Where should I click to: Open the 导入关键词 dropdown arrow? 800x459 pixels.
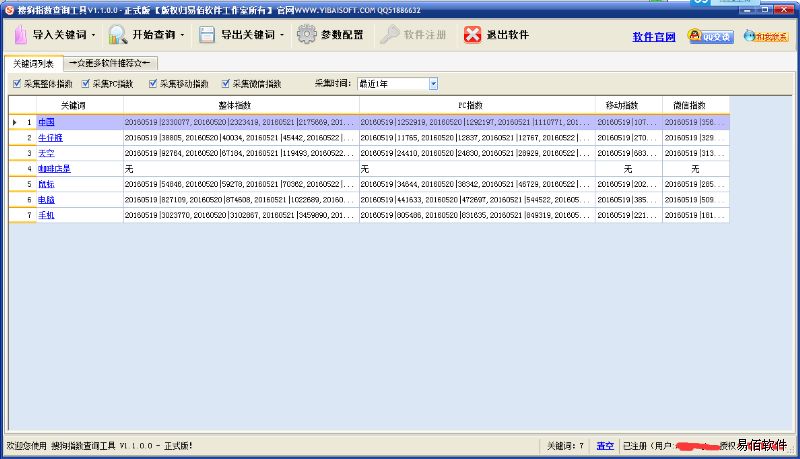[94, 35]
